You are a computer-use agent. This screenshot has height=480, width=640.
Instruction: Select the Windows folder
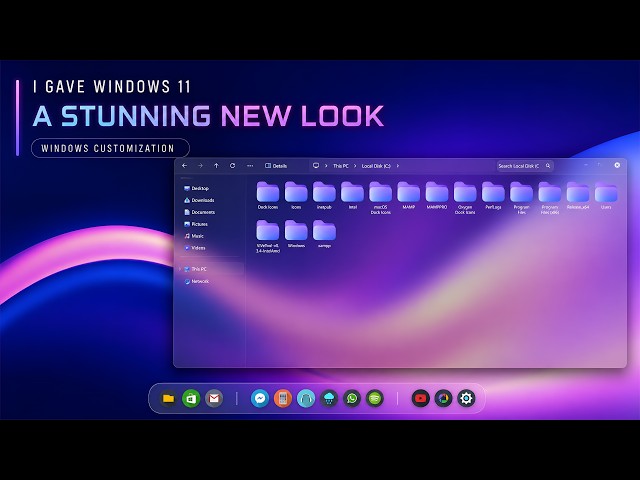296,234
